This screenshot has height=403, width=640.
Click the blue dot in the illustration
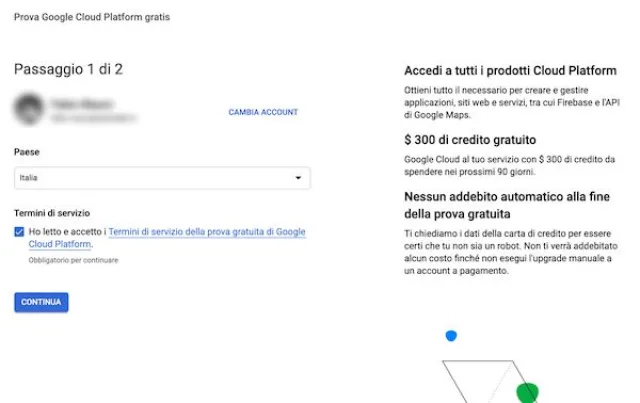tap(450, 336)
